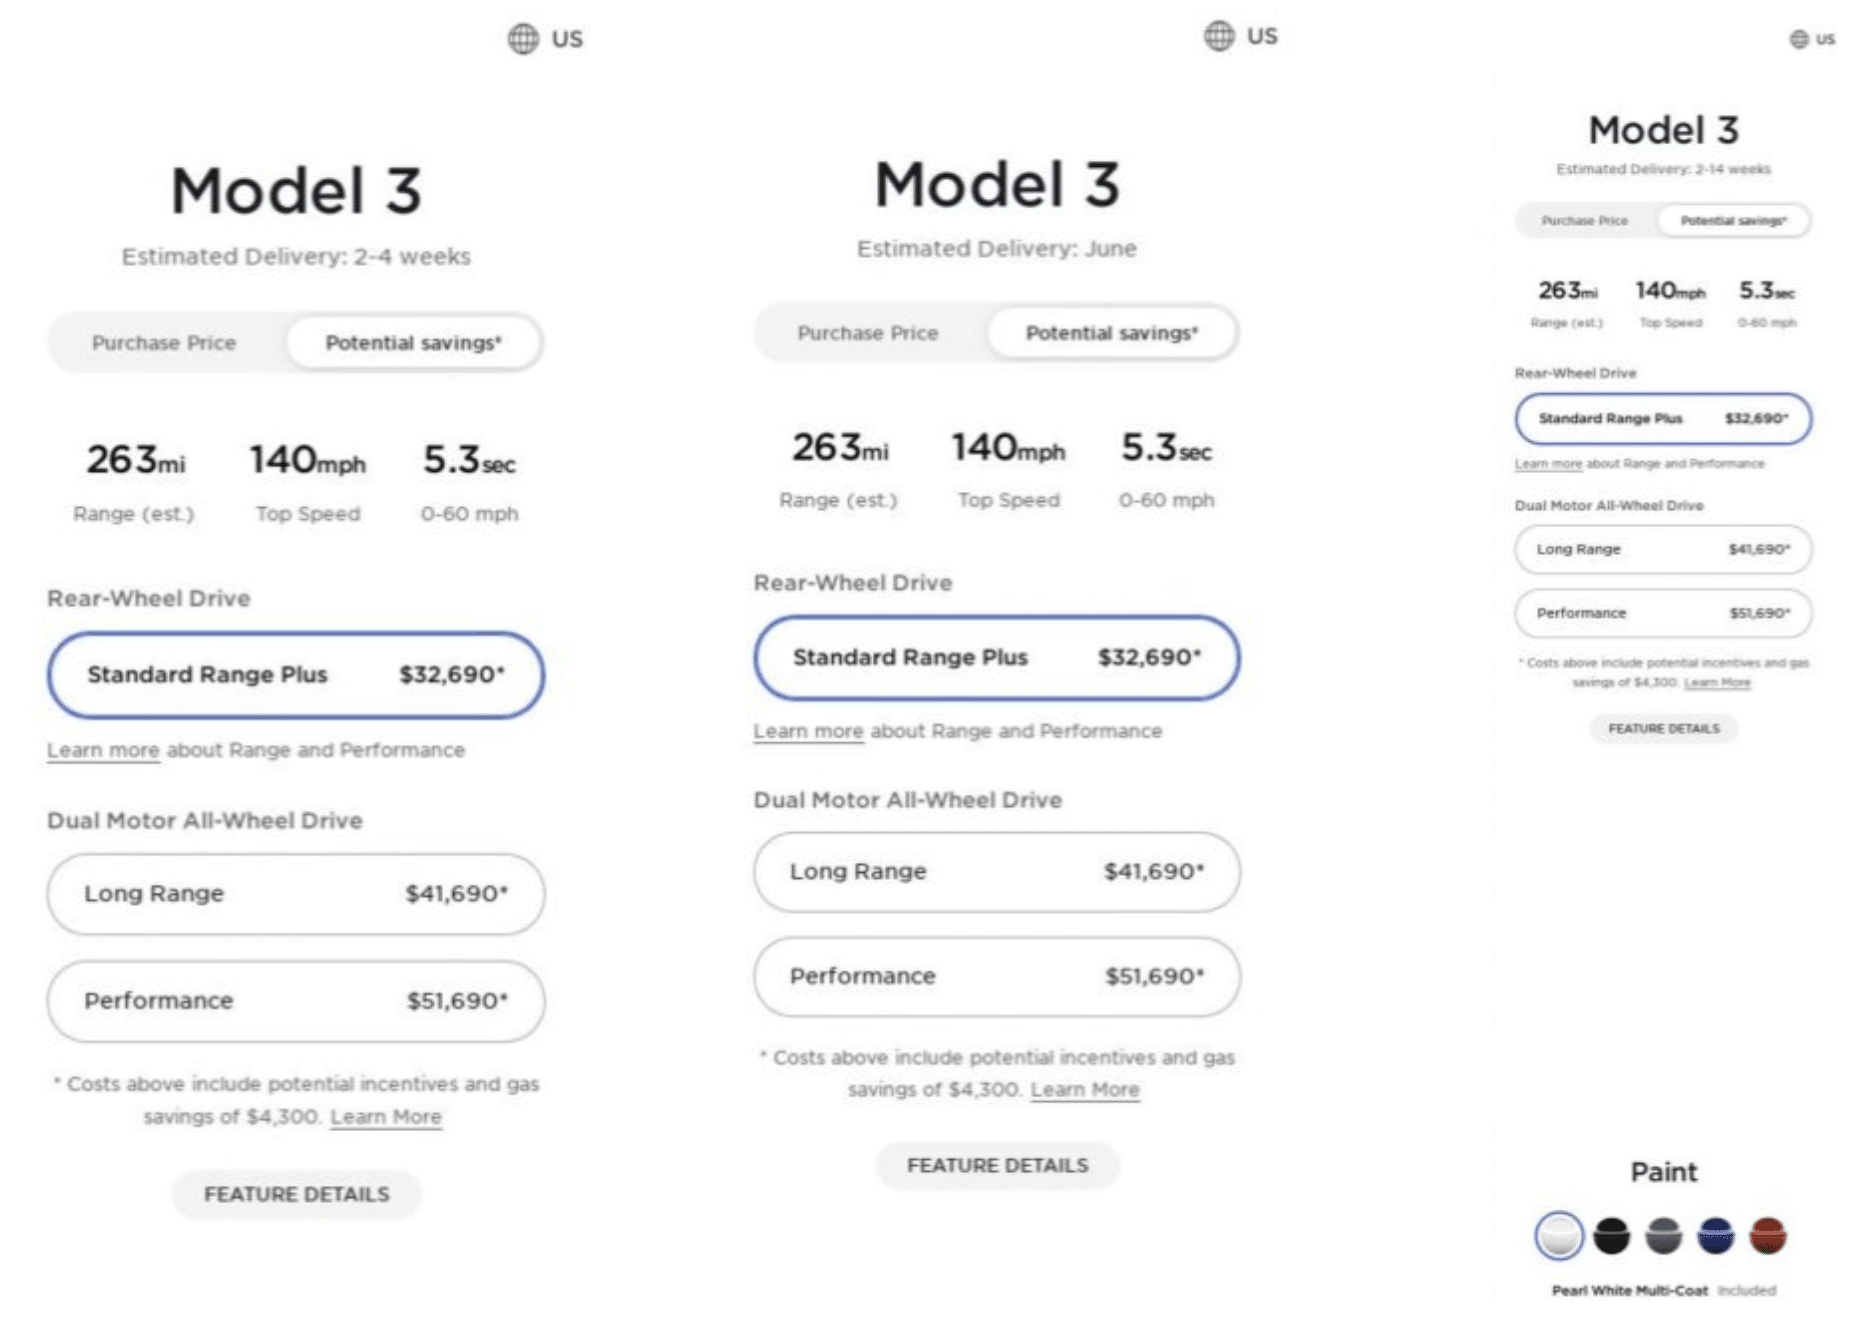
Task: Select Standard Range Plus in left panel
Action: 294,675
